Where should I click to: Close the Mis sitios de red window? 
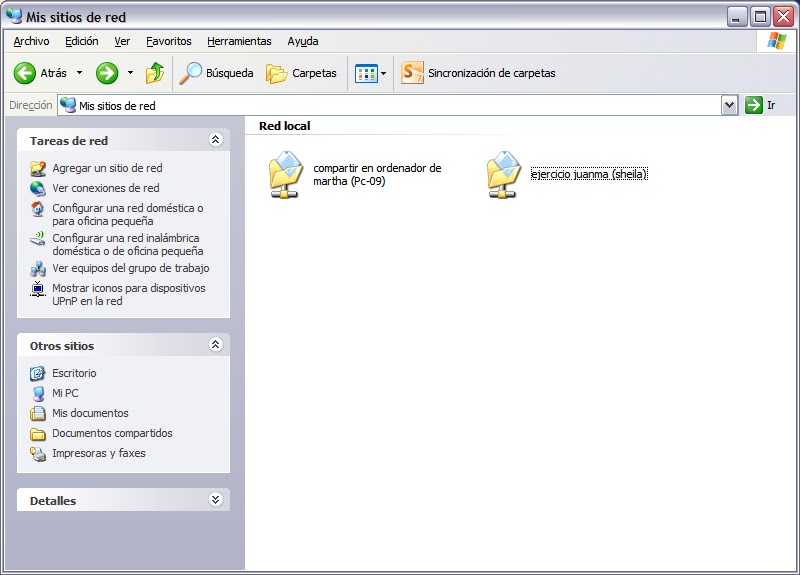click(784, 17)
